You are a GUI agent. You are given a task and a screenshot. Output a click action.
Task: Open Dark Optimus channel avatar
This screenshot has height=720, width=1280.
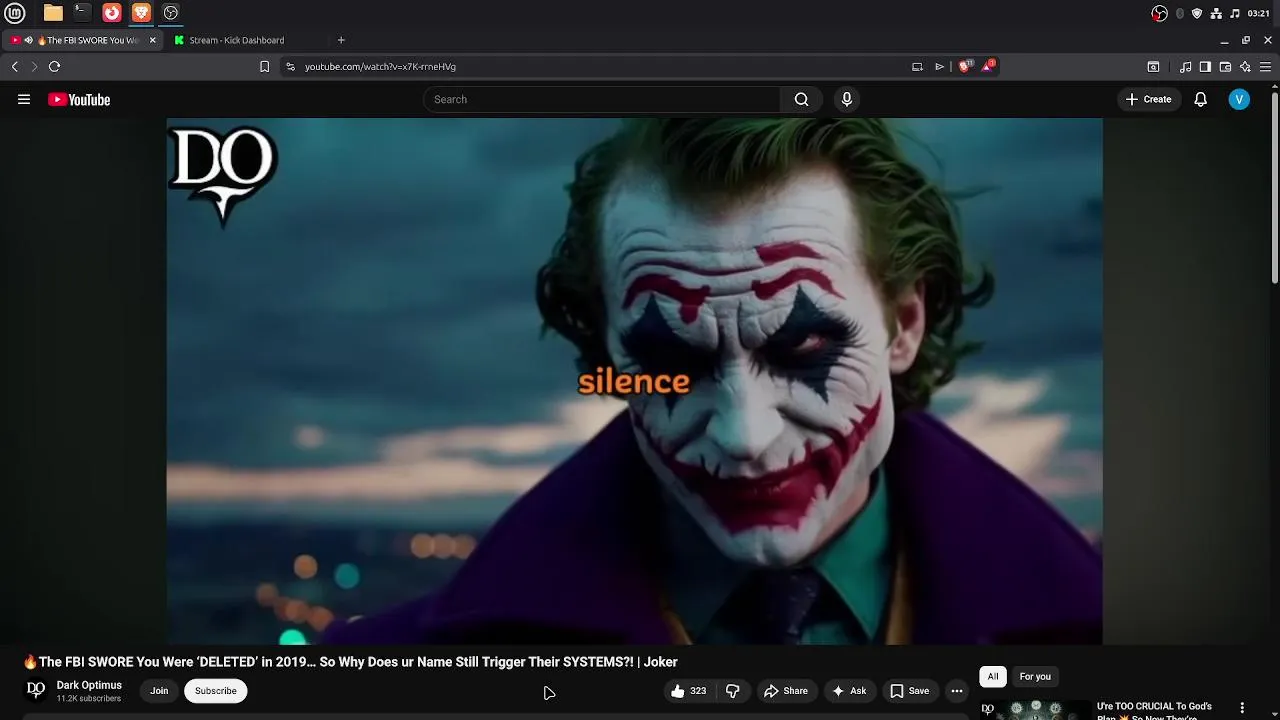click(36, 690)
